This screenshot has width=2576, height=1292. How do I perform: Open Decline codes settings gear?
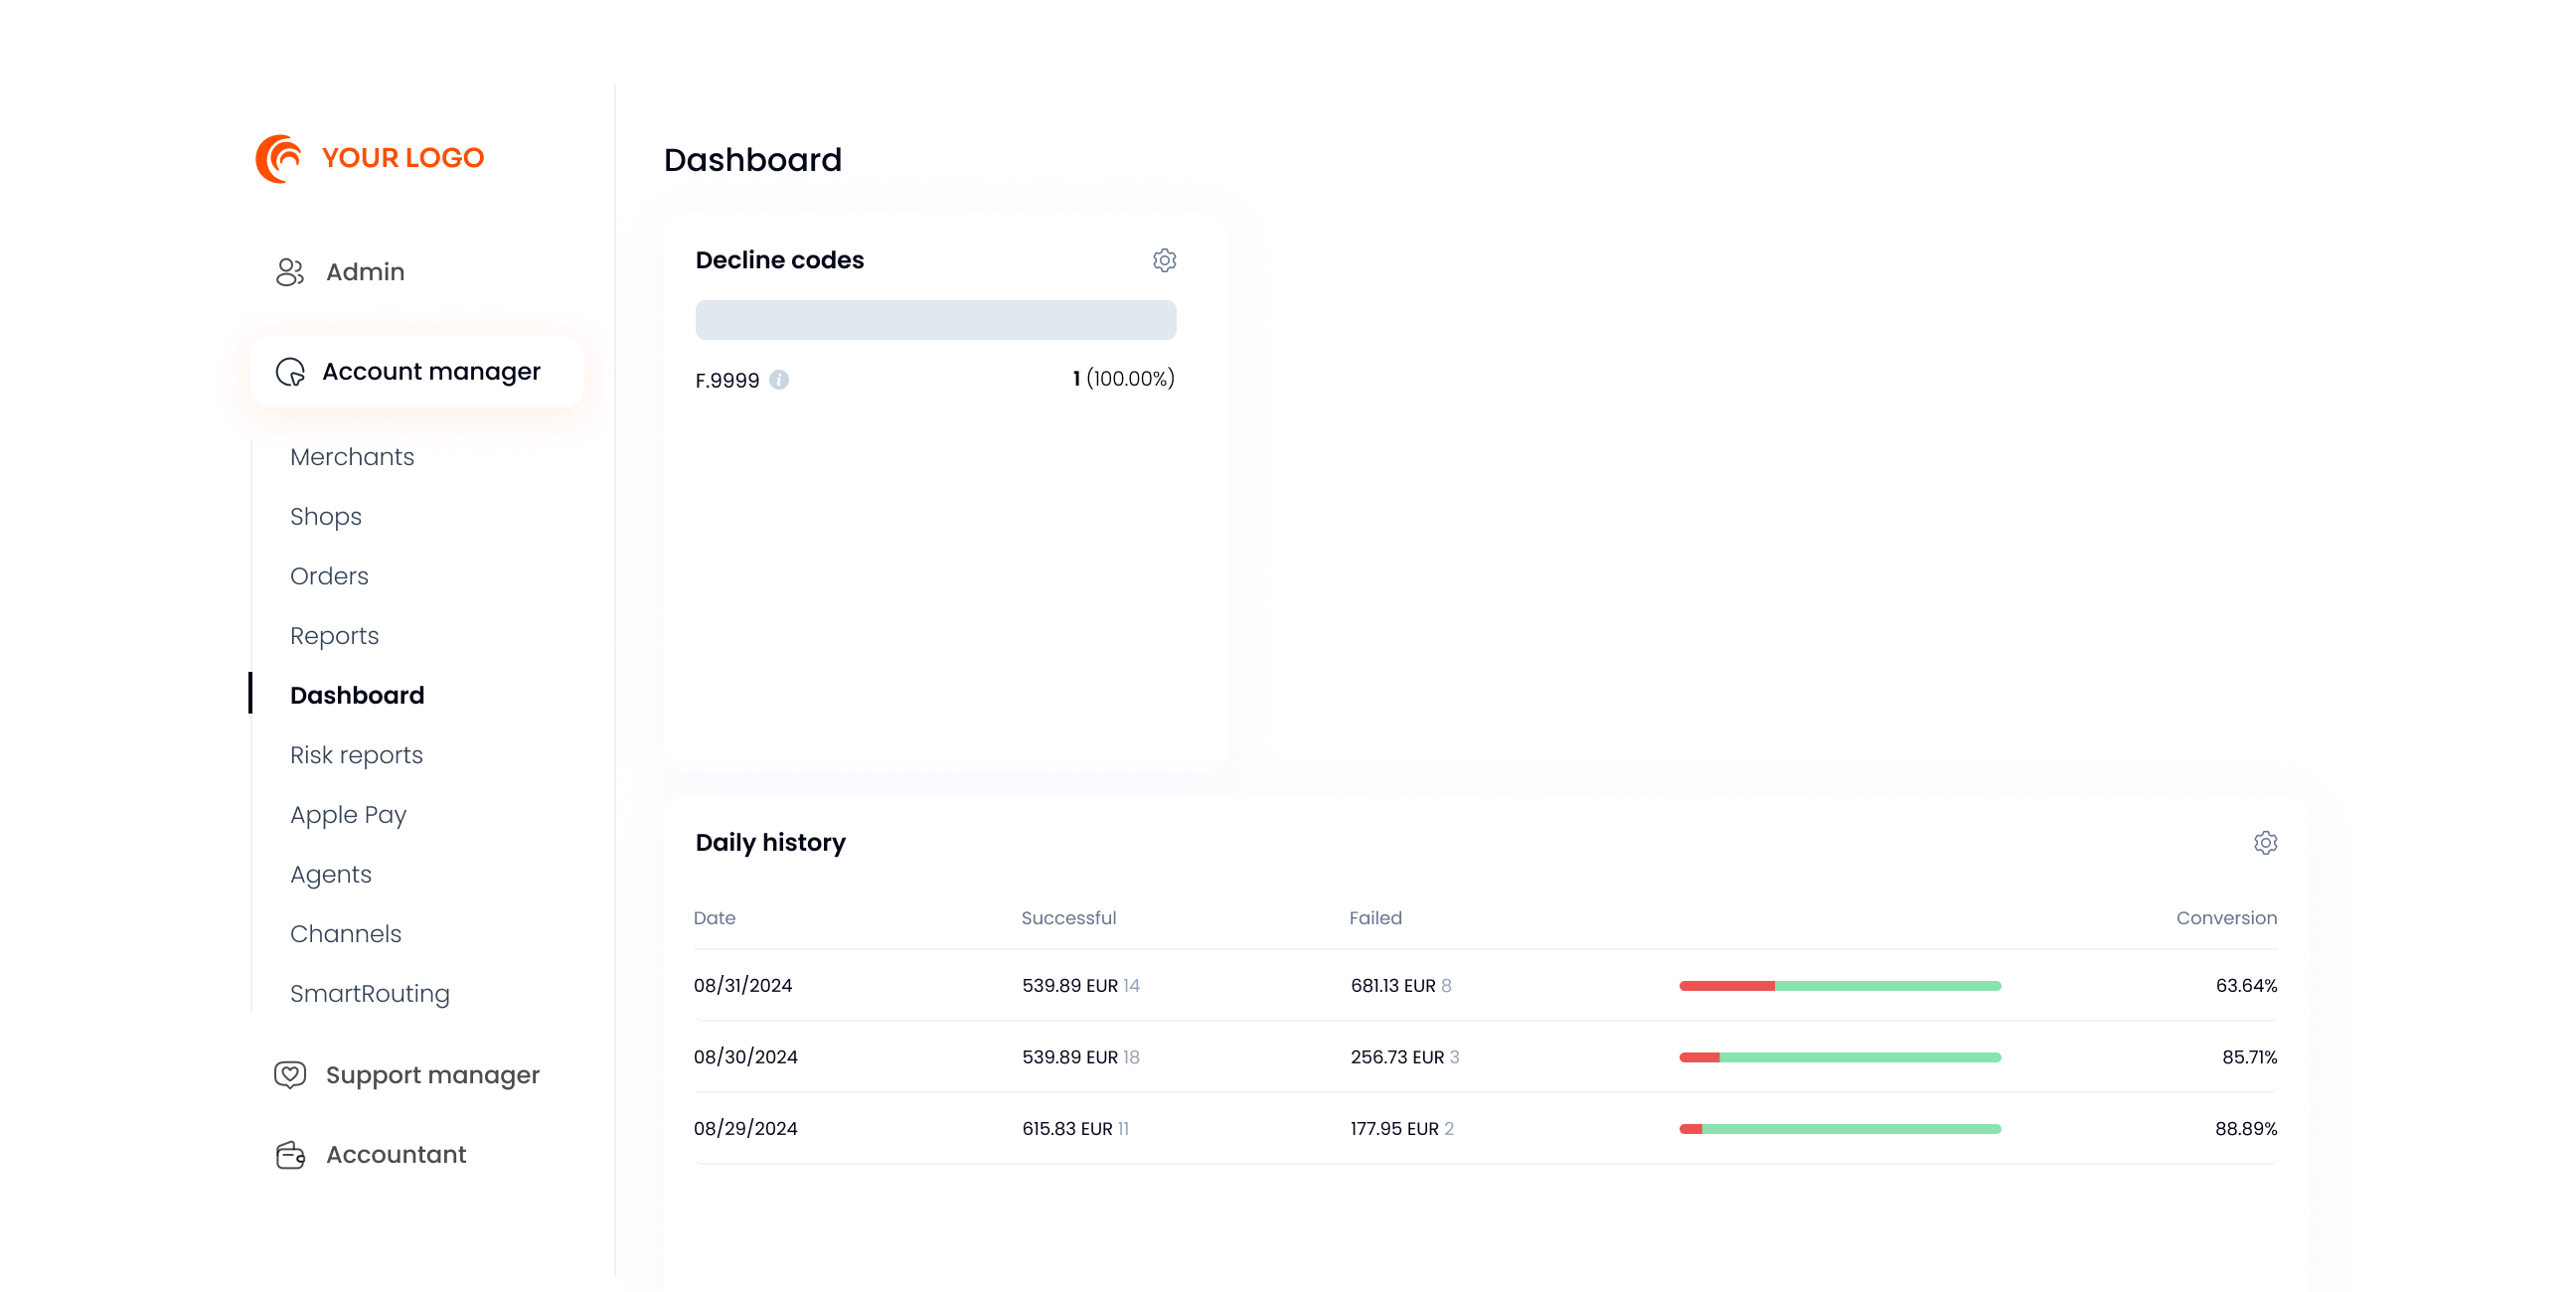(1164, 260)
